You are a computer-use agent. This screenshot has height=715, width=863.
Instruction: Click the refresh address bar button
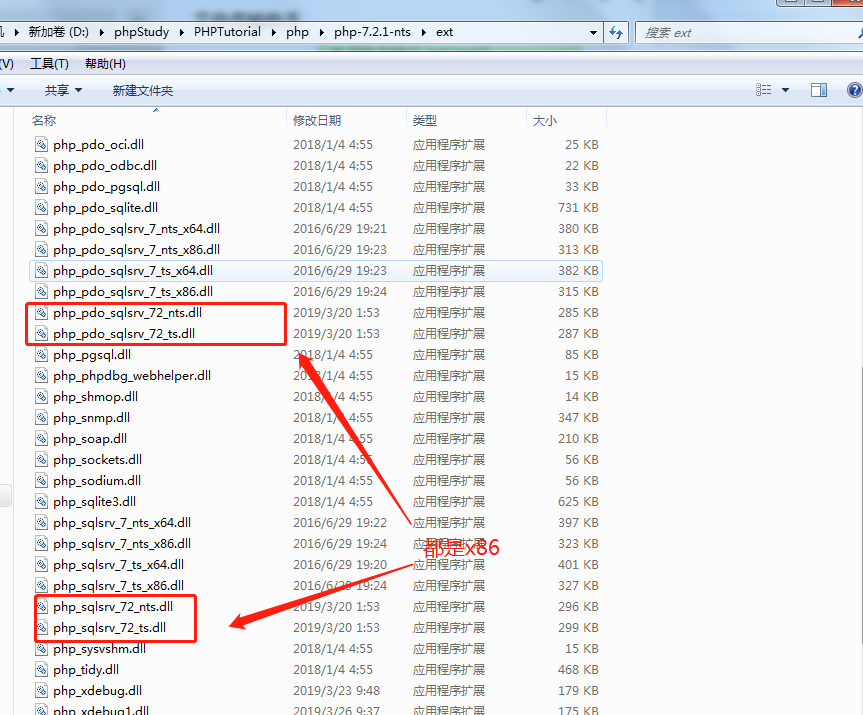616,32
